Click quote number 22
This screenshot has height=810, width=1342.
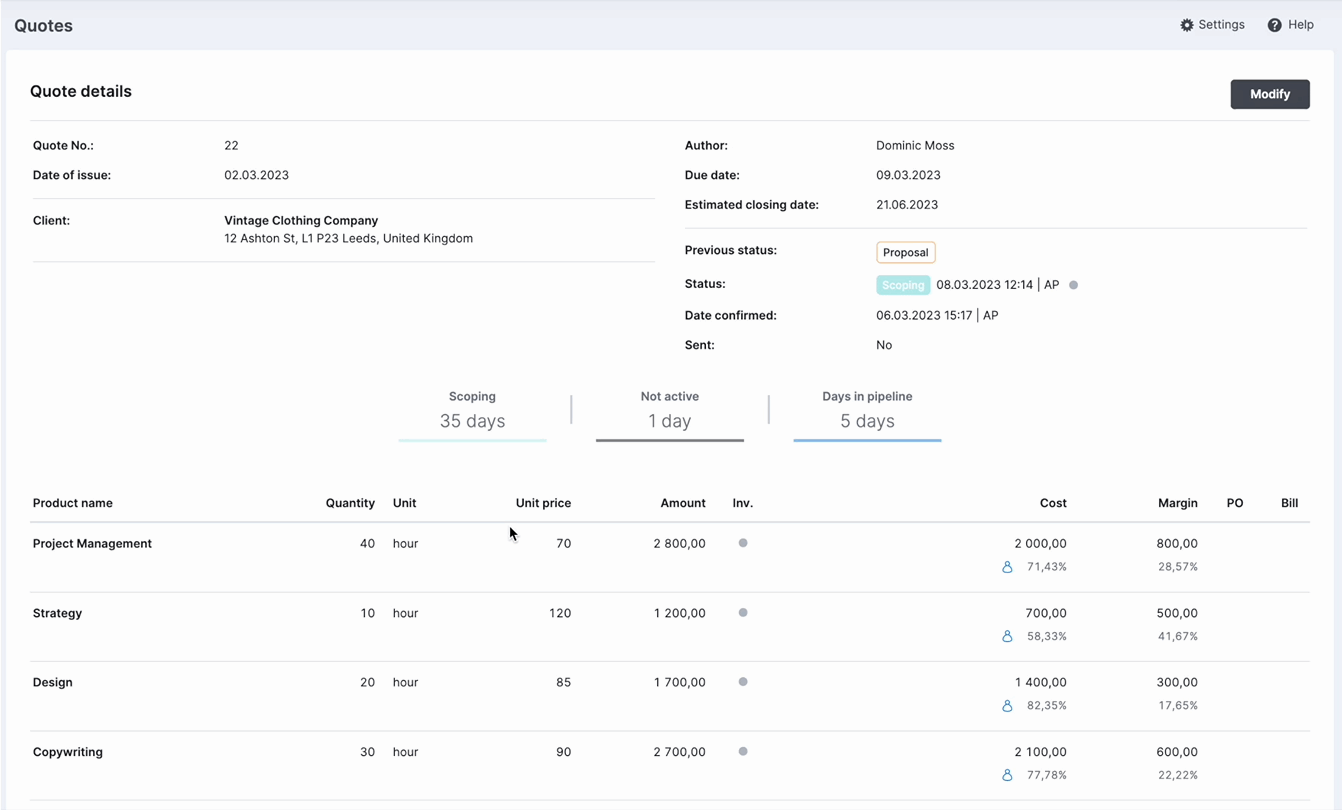pyautogui.click(x=231, y=145)
